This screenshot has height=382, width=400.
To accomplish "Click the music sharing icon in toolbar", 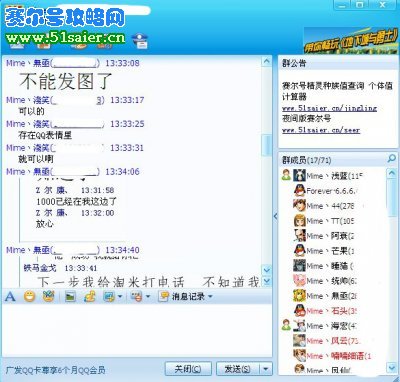I will [89, 296].
